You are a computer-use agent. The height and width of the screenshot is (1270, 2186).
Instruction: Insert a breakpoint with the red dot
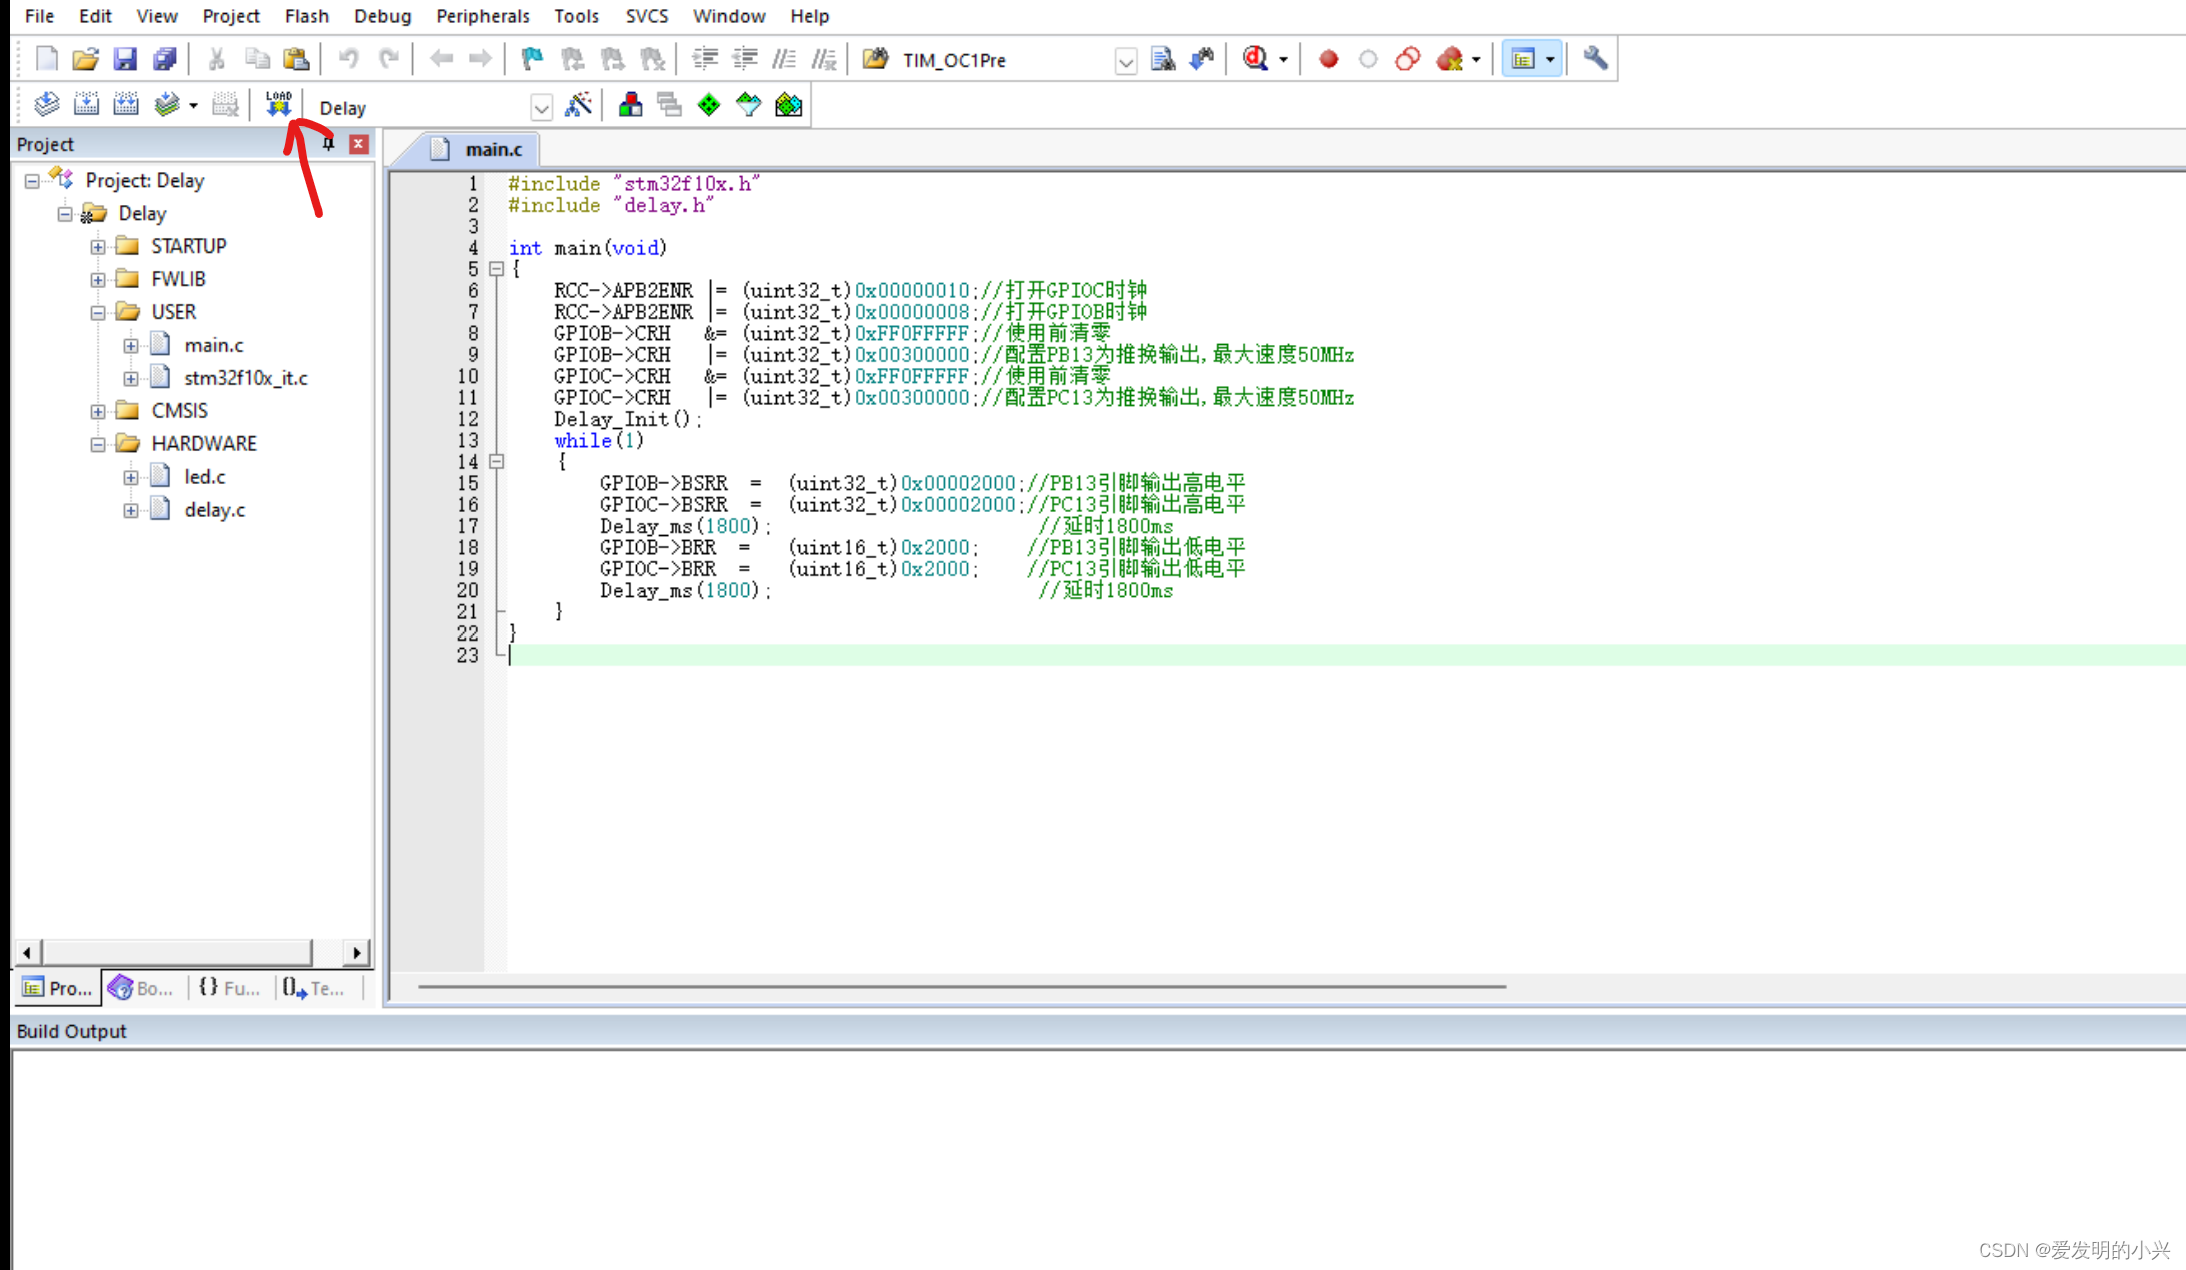pos(1328,59)
